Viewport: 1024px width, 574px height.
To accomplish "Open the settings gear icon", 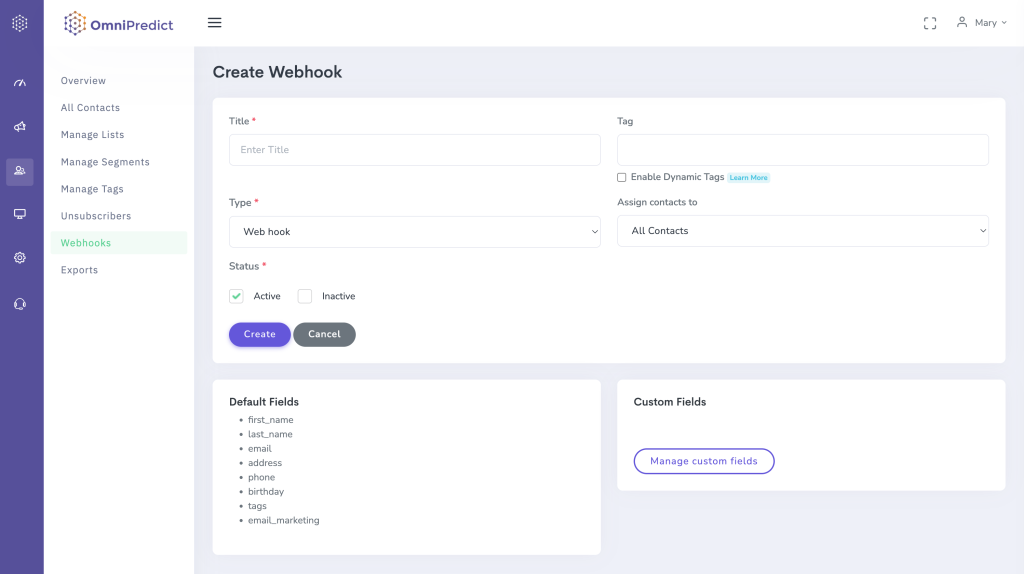I will 20,258.
